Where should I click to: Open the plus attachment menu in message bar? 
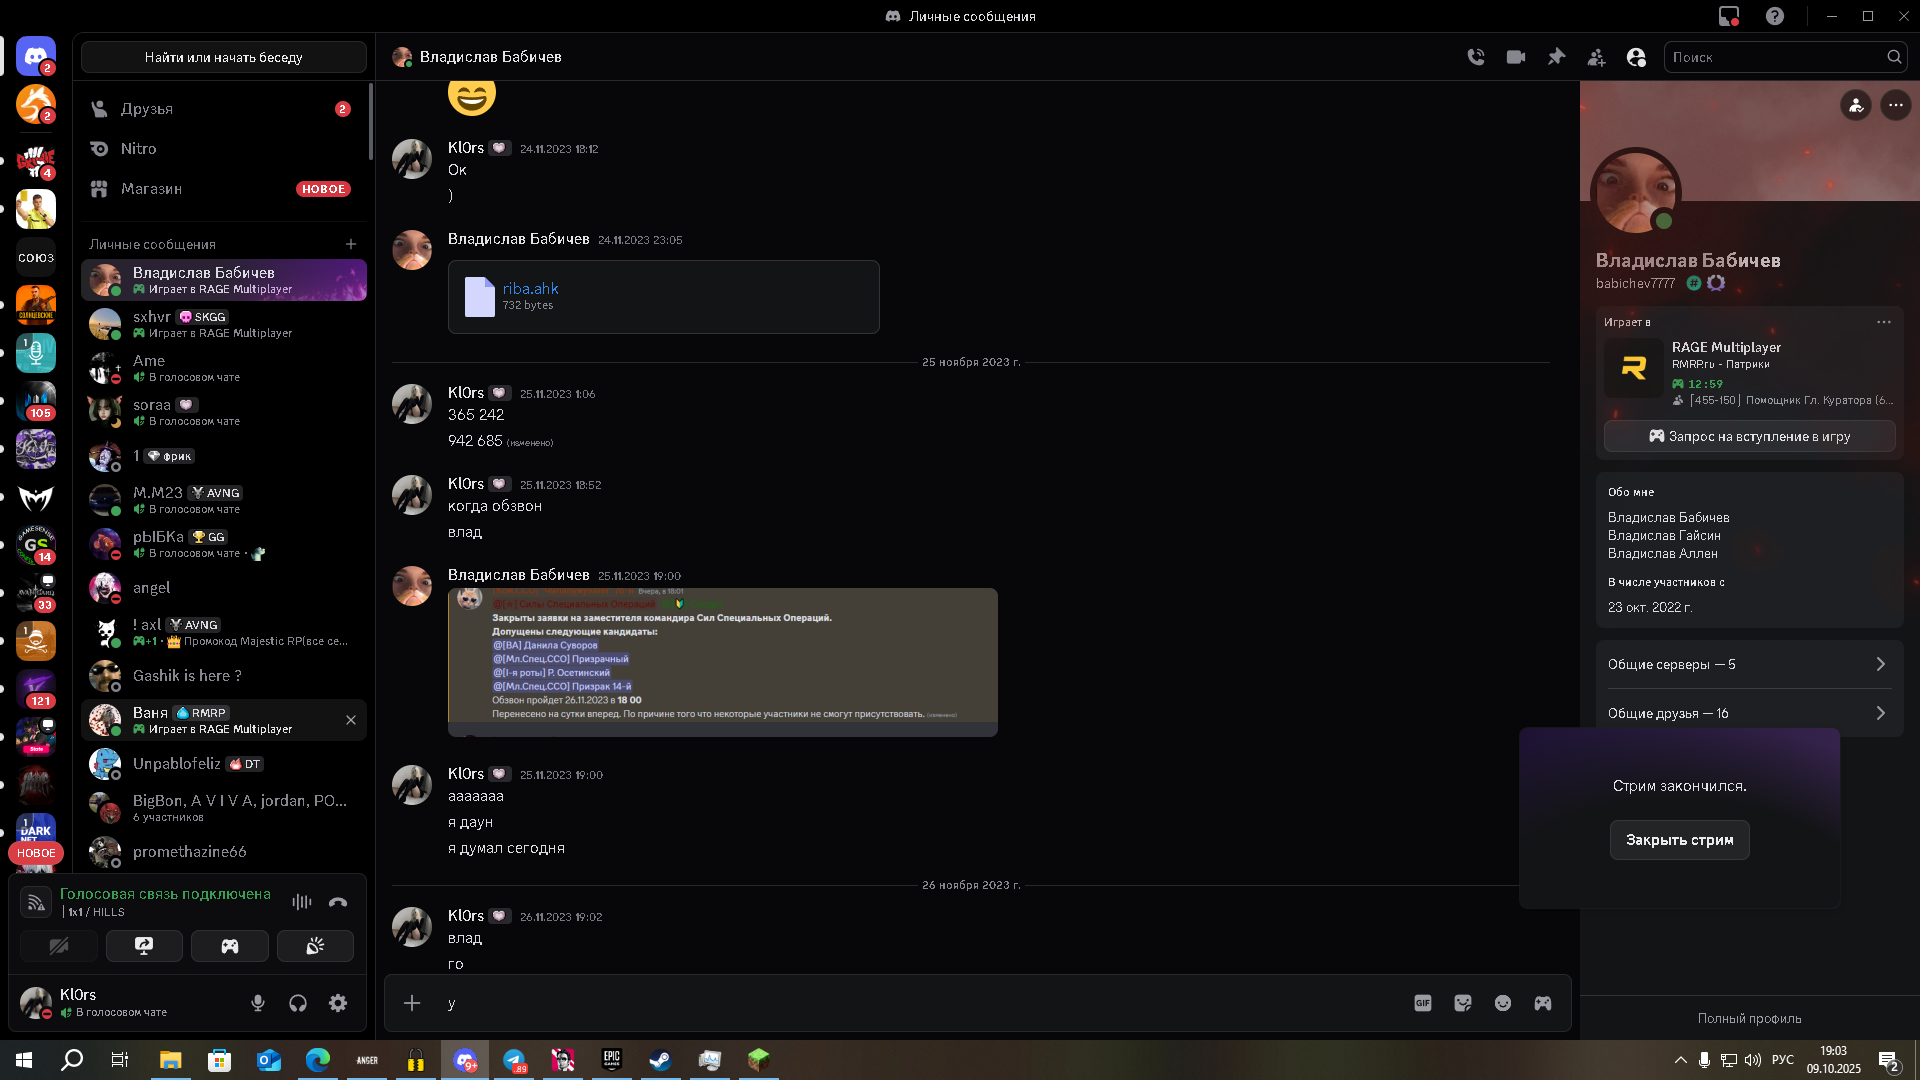412,1003
